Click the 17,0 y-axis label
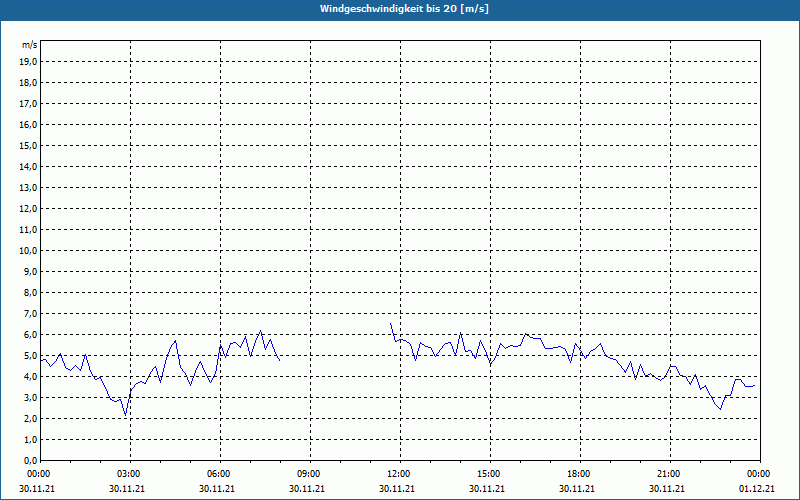 [29, 104]
